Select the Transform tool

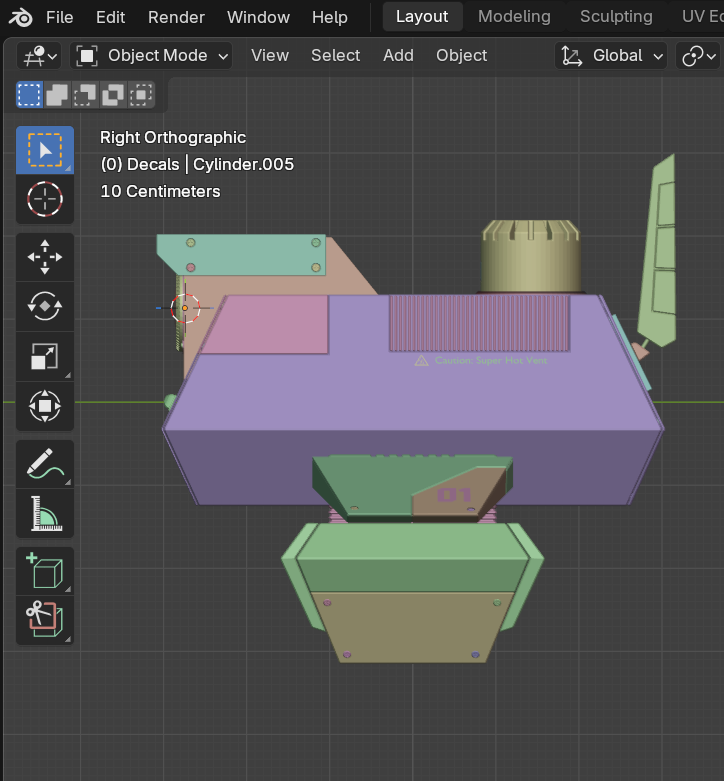click(x=45, y=406)
